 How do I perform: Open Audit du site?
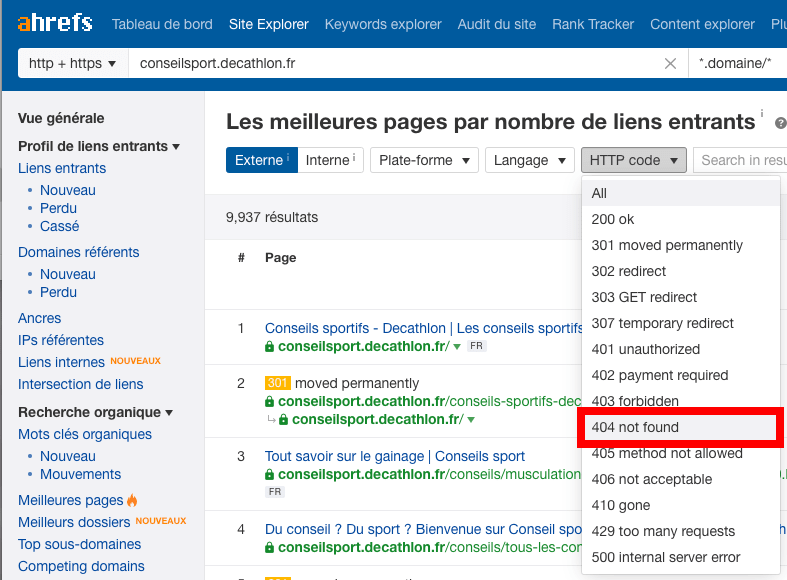497,24
